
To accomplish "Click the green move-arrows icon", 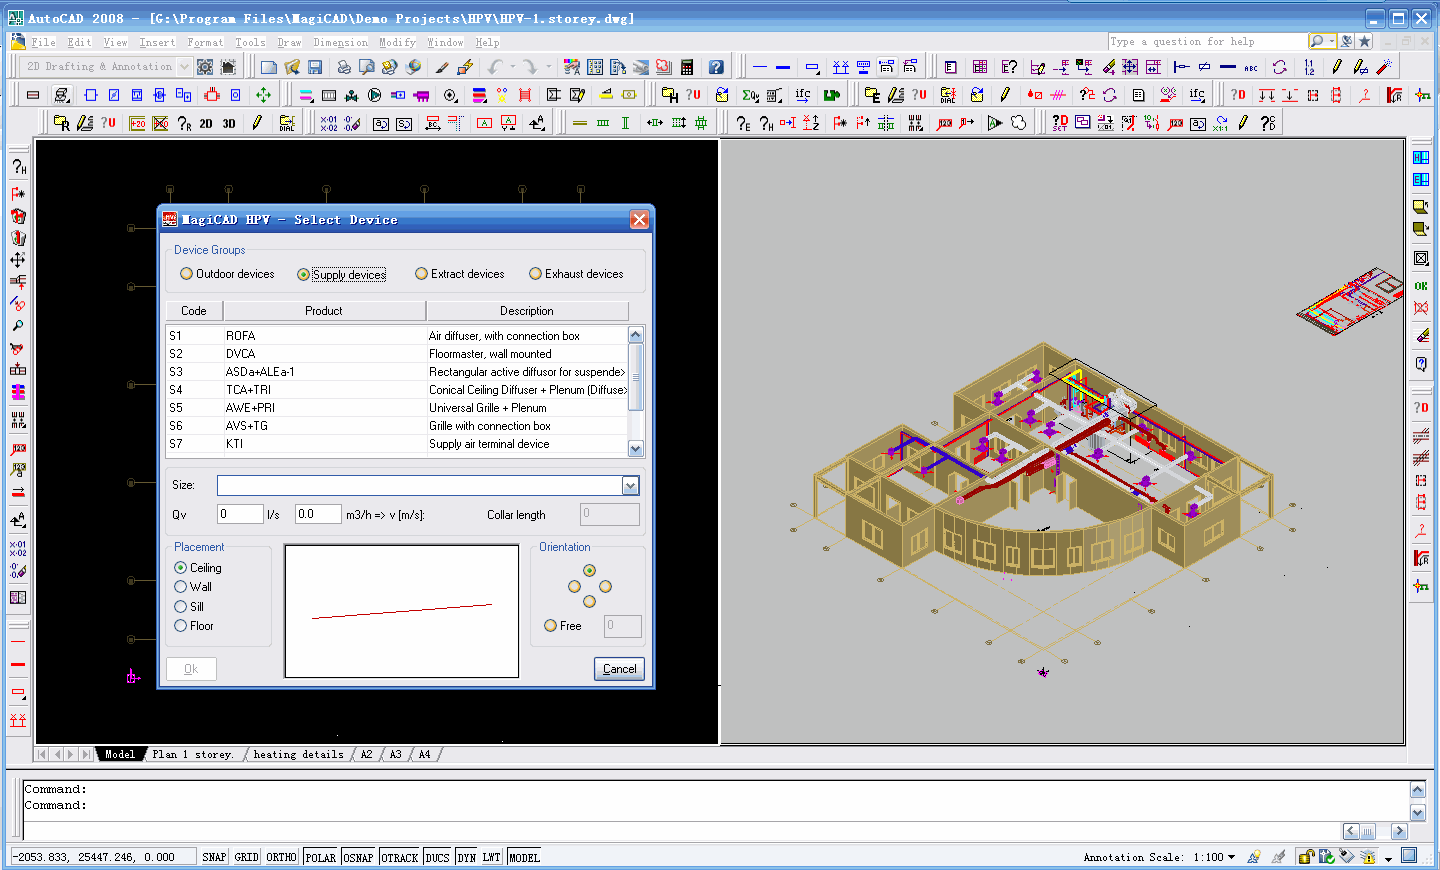I will pyautogui.click(x=263, y=95).
